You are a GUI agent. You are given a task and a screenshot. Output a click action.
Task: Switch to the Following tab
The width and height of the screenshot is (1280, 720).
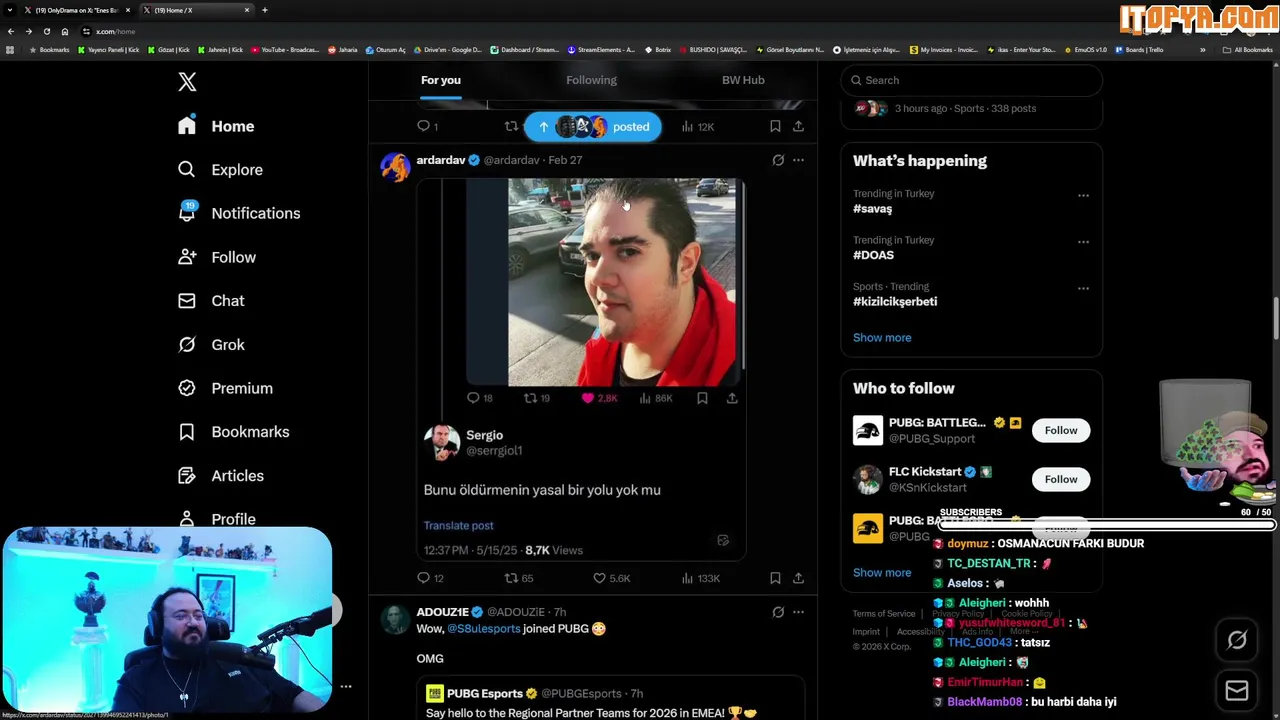tap(591, 80)
